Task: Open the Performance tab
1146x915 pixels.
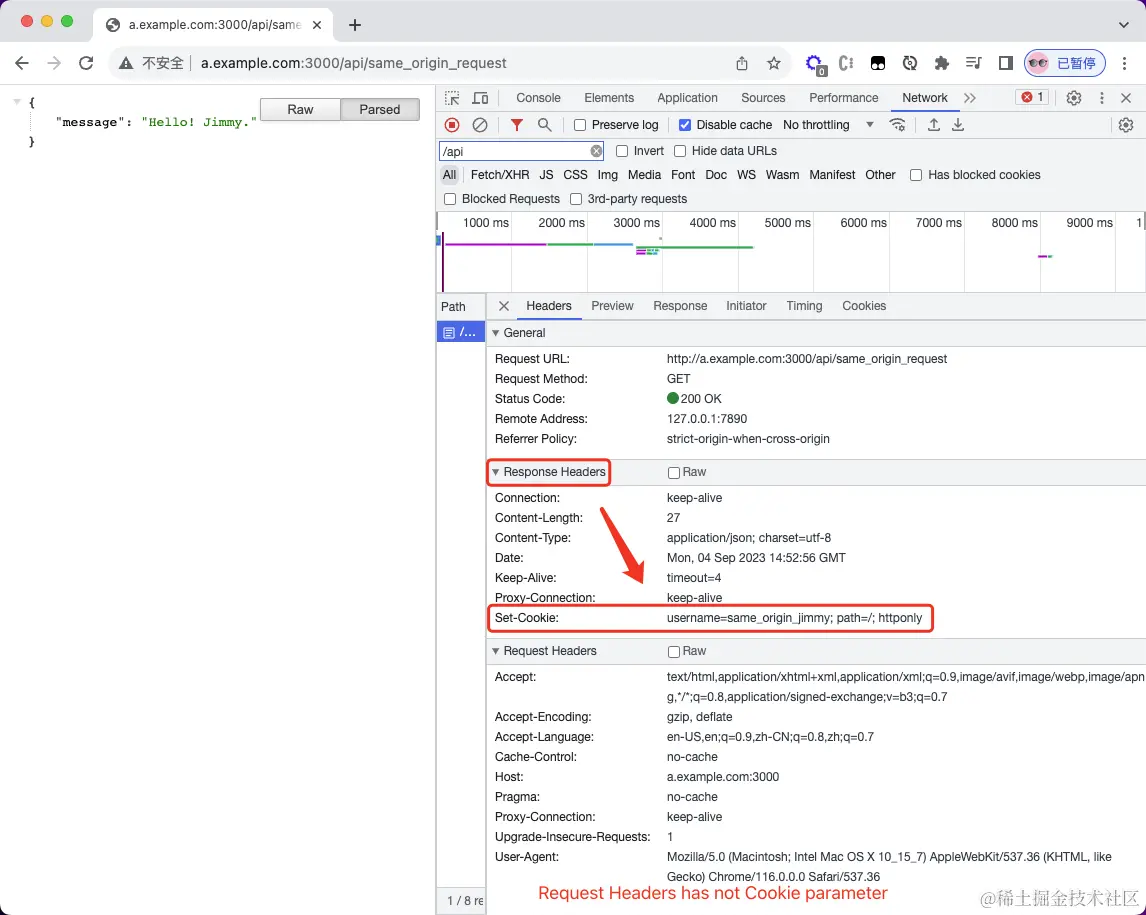Action: pos(843,98)
